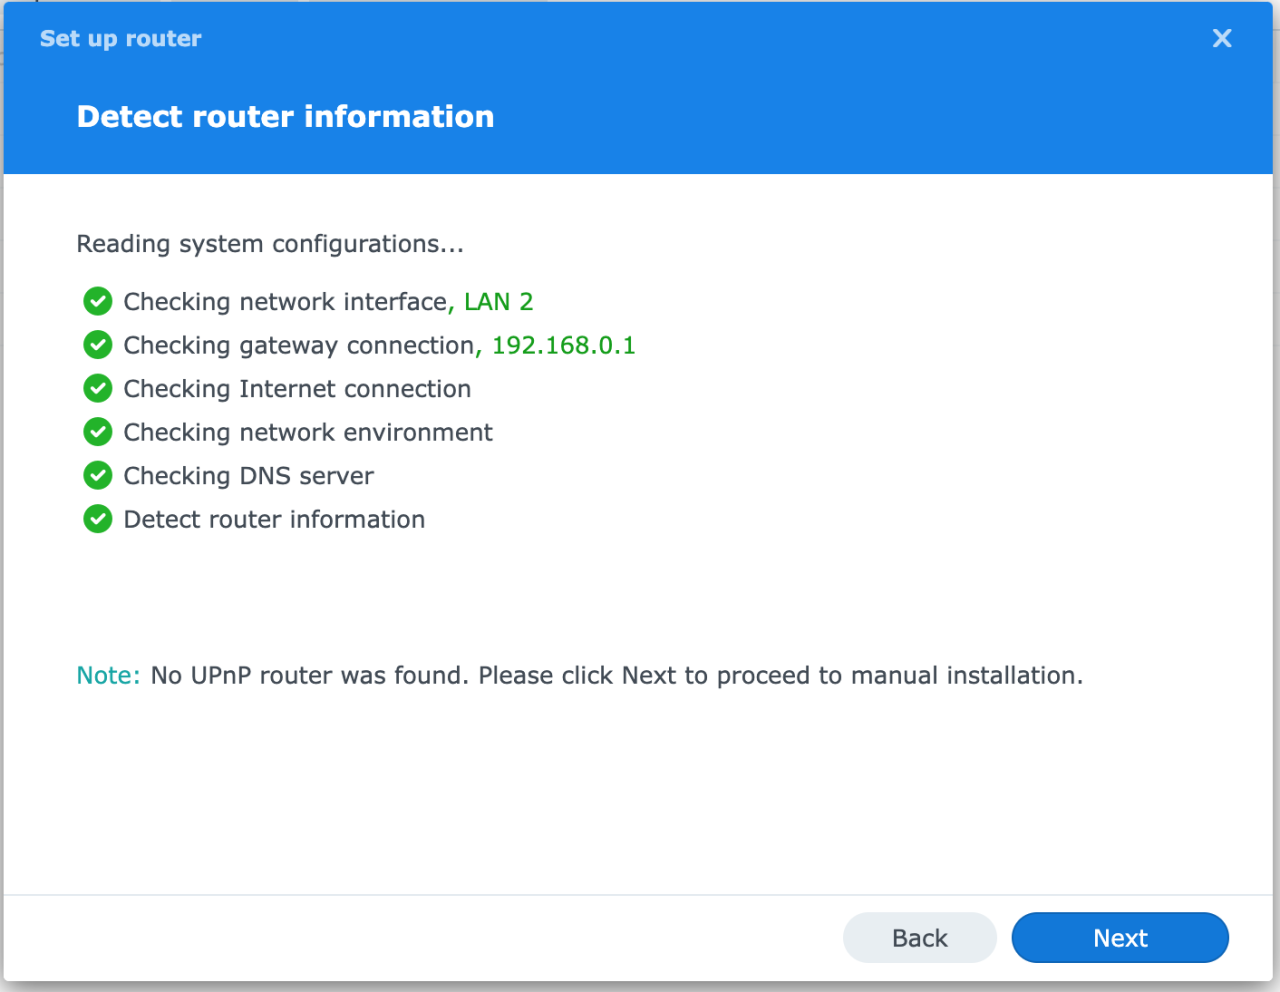Viewport: 1280px width, 992px height.
Task: Close the Set up router dialog
Action: pyautogui.click(x=1221, y=38)
